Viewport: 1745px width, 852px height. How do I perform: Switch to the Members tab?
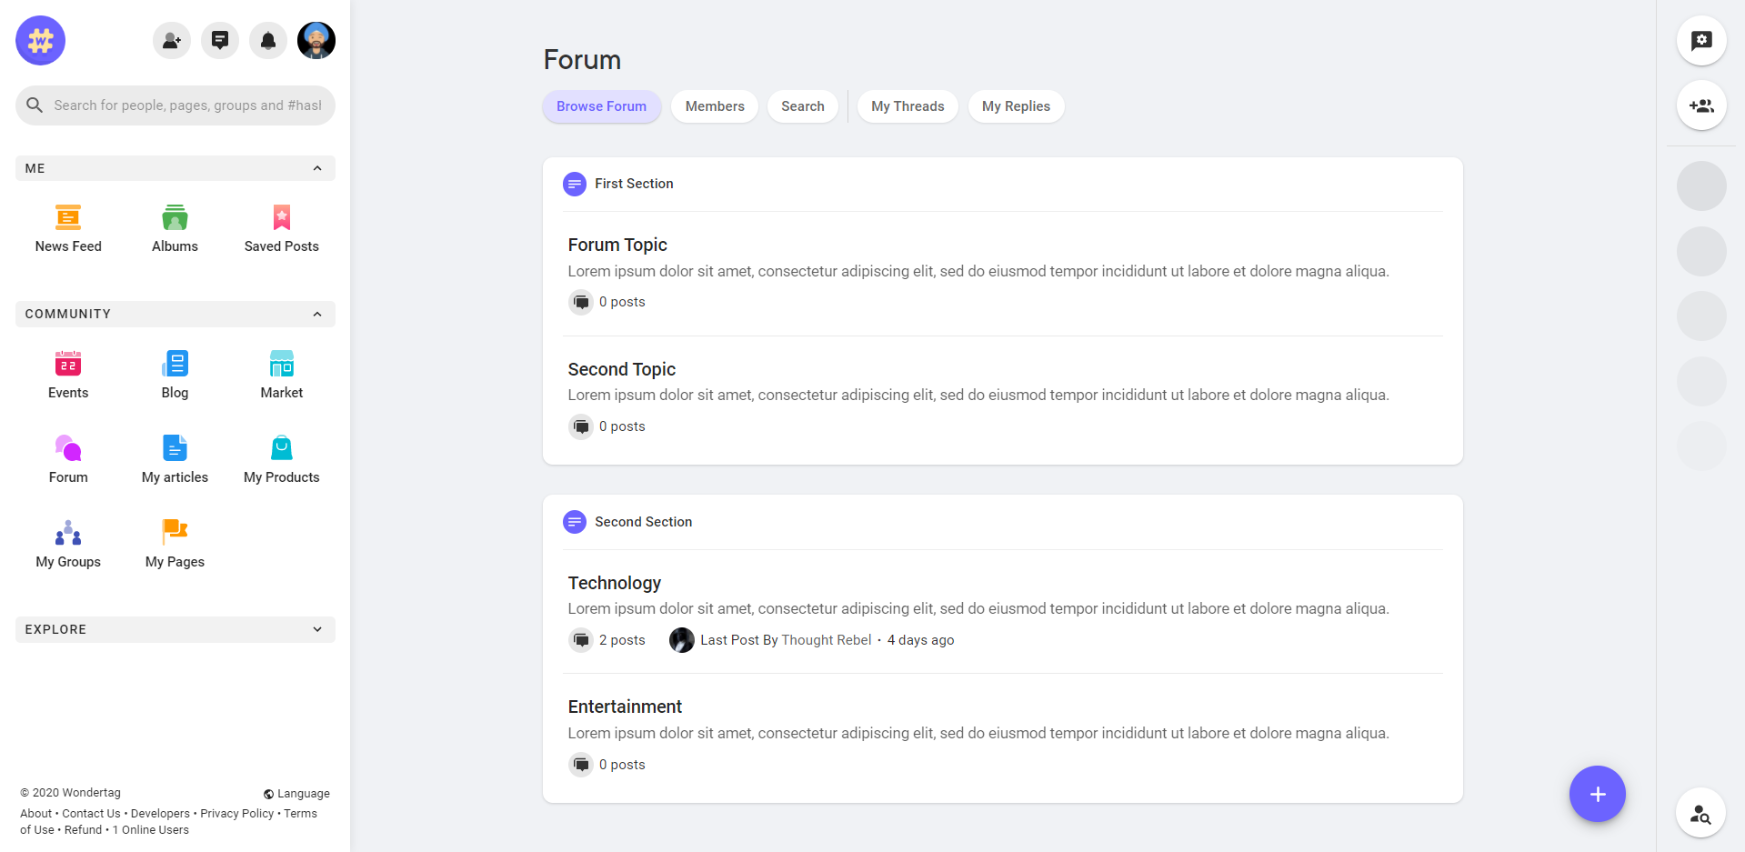click(714, 106)
